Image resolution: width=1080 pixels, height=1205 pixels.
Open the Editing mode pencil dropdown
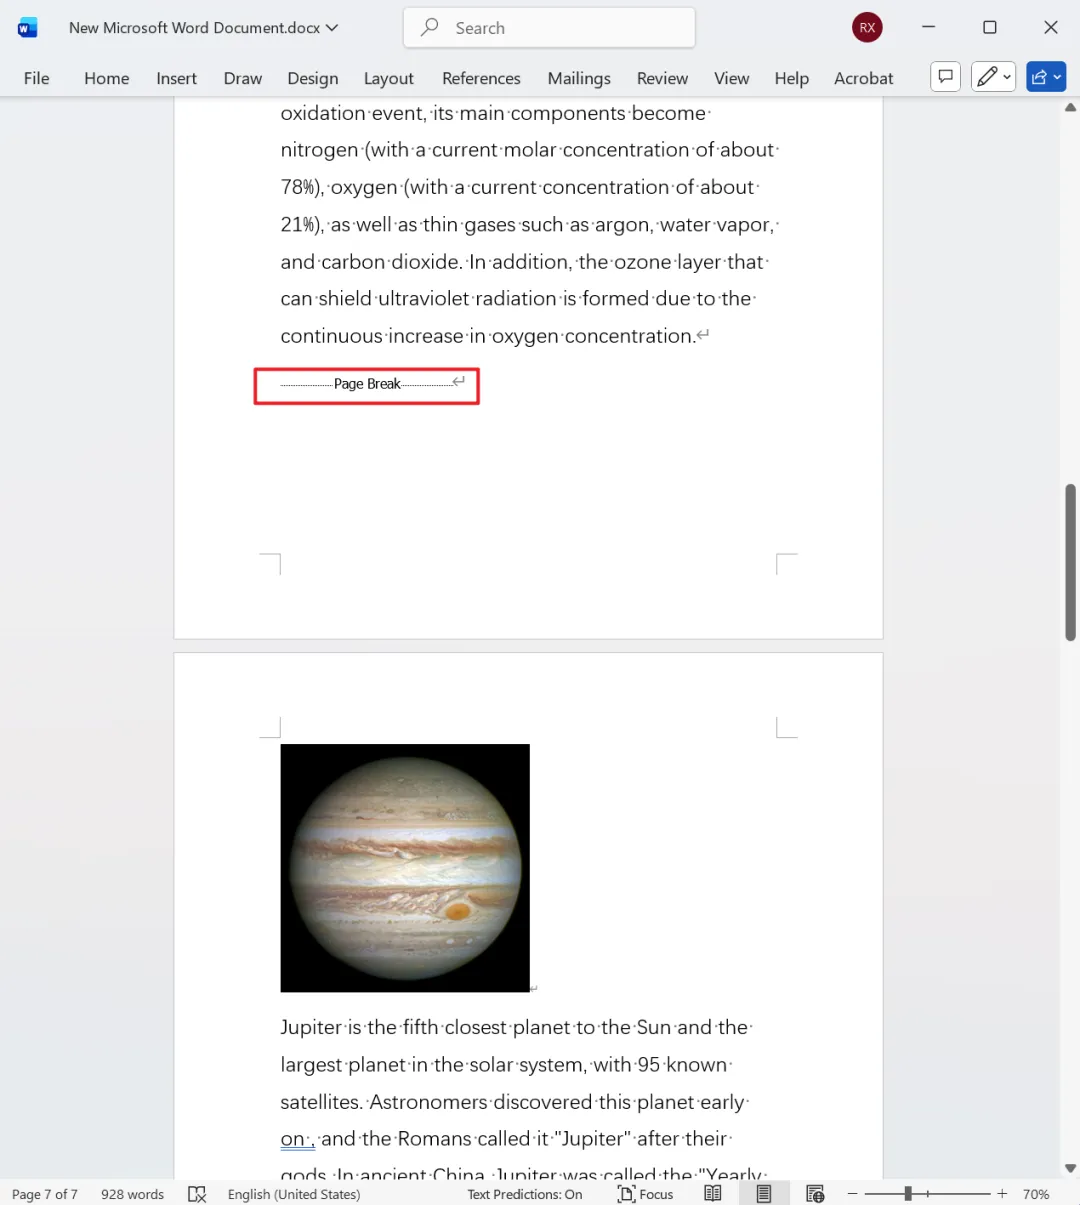[x=994, y=77]
